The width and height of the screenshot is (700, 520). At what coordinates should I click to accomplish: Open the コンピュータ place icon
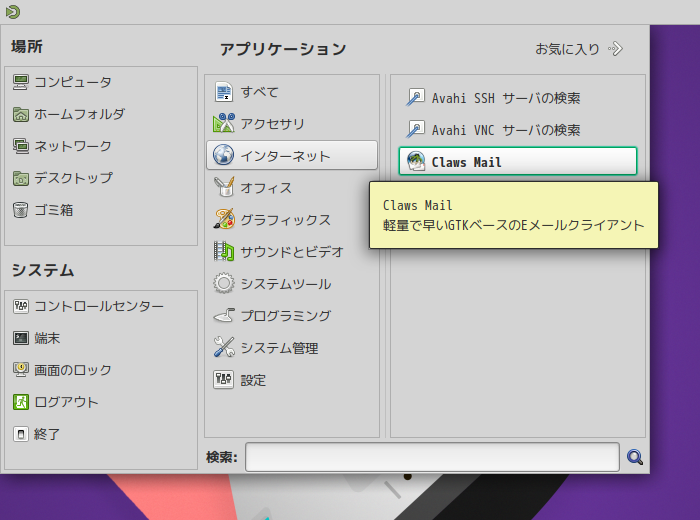(x=21, y=82)
